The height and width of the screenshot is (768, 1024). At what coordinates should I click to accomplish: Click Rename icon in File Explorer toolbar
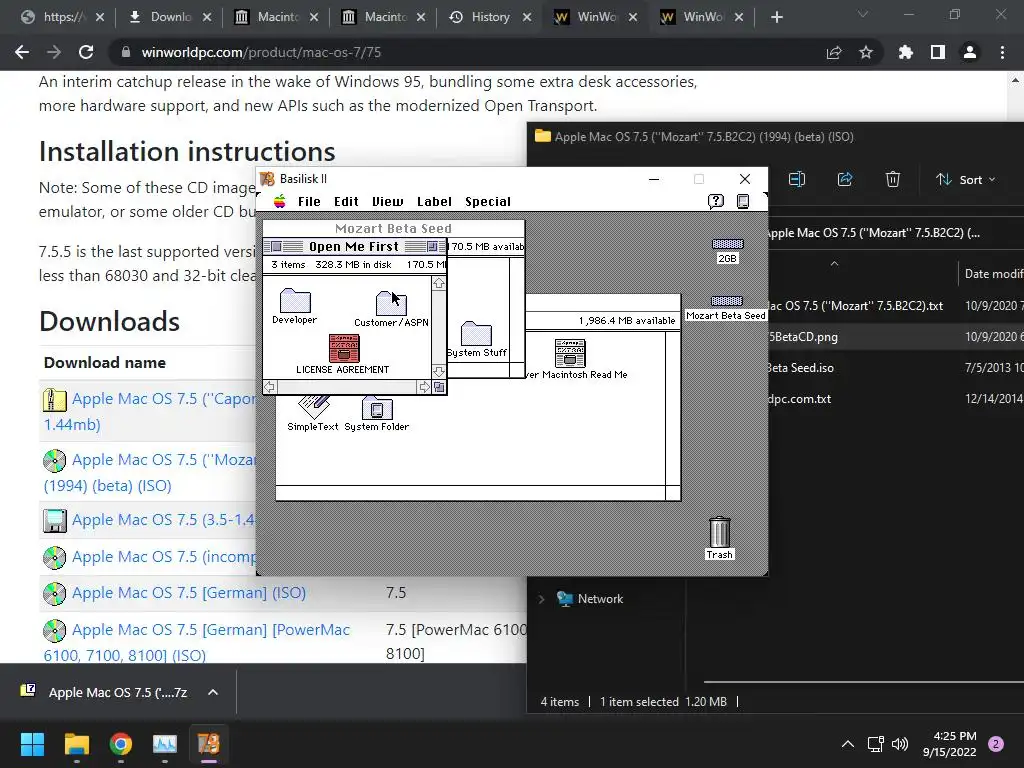(x=797, y=179)
